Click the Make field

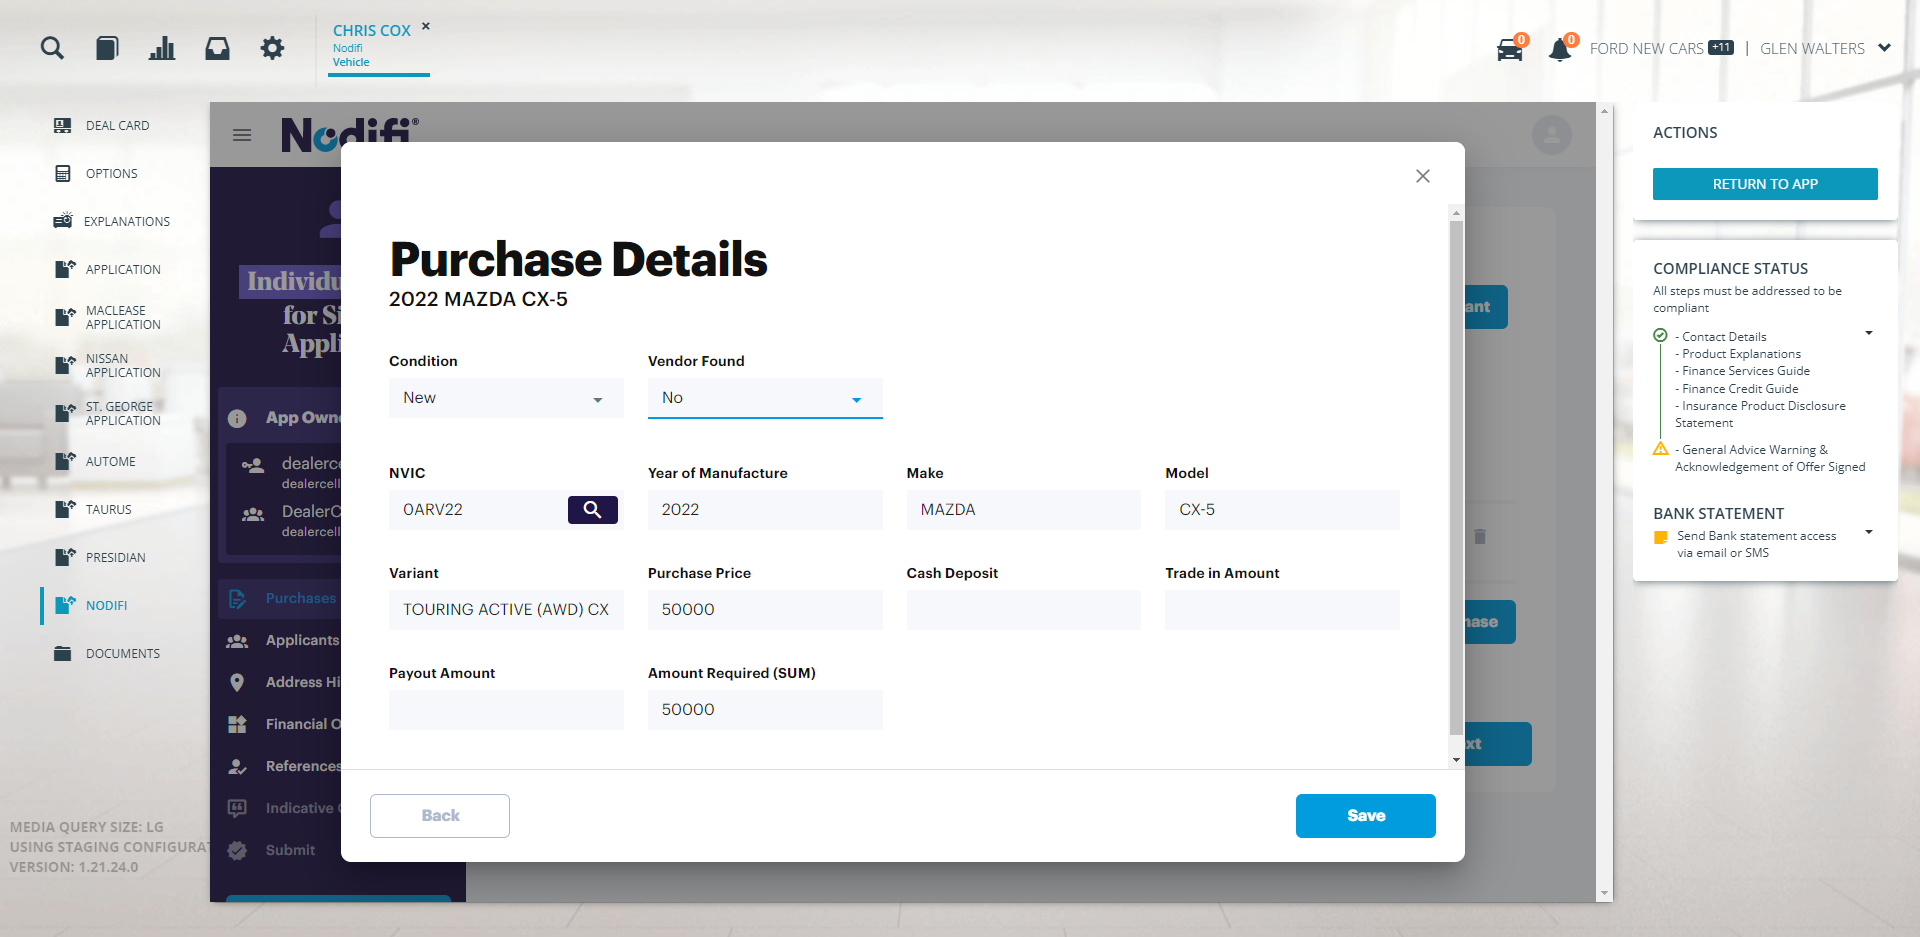pyautogui.click(x=1024, y=510)
